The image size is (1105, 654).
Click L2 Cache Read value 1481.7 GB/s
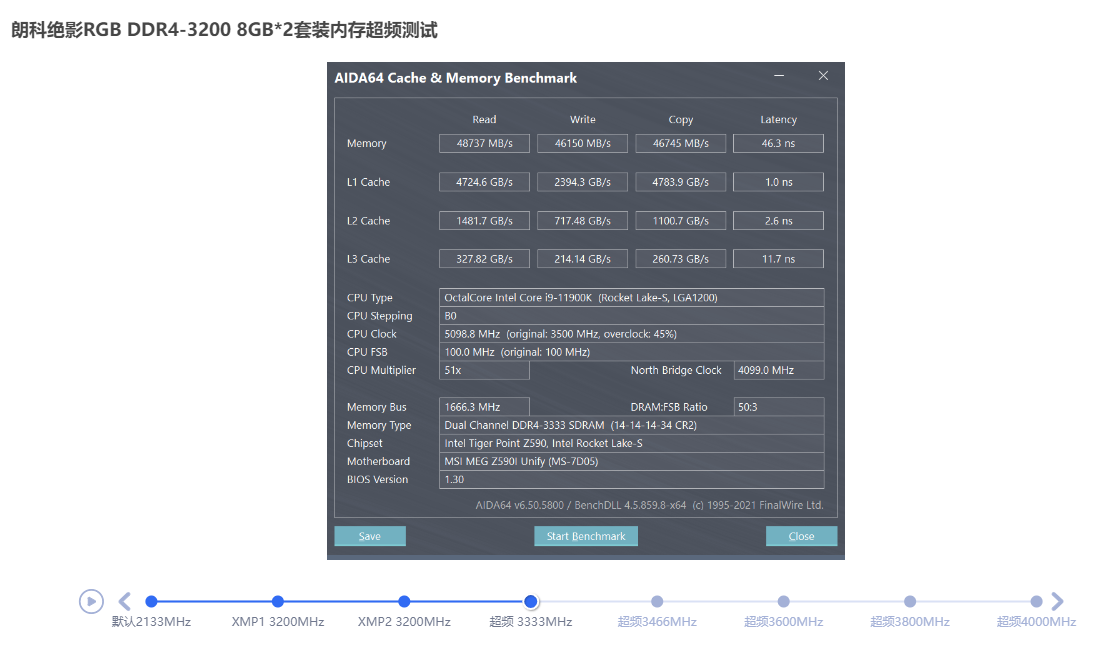coord(484,221)
